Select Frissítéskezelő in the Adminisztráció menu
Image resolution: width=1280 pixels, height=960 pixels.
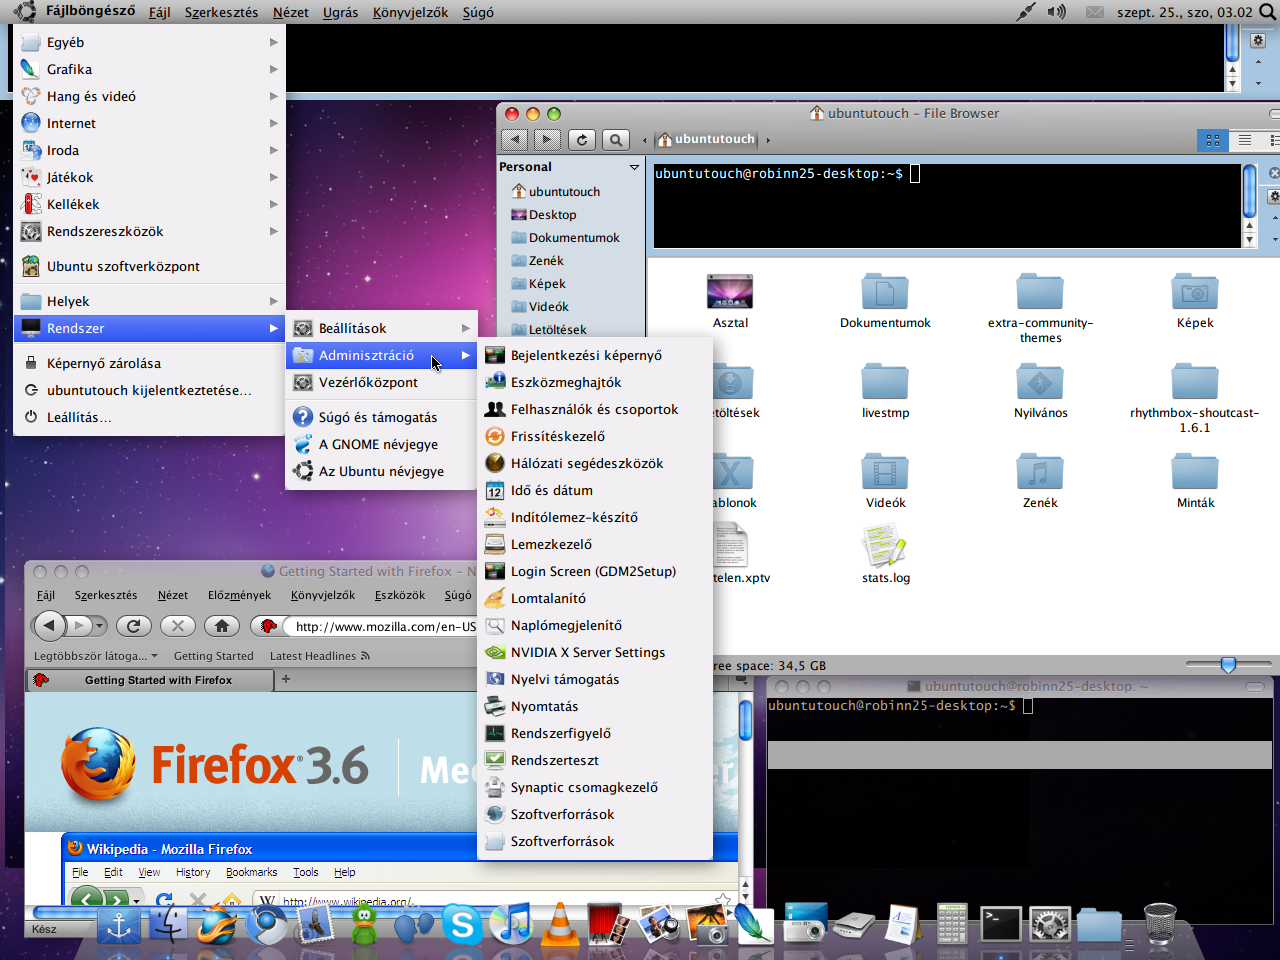point(595,436)
